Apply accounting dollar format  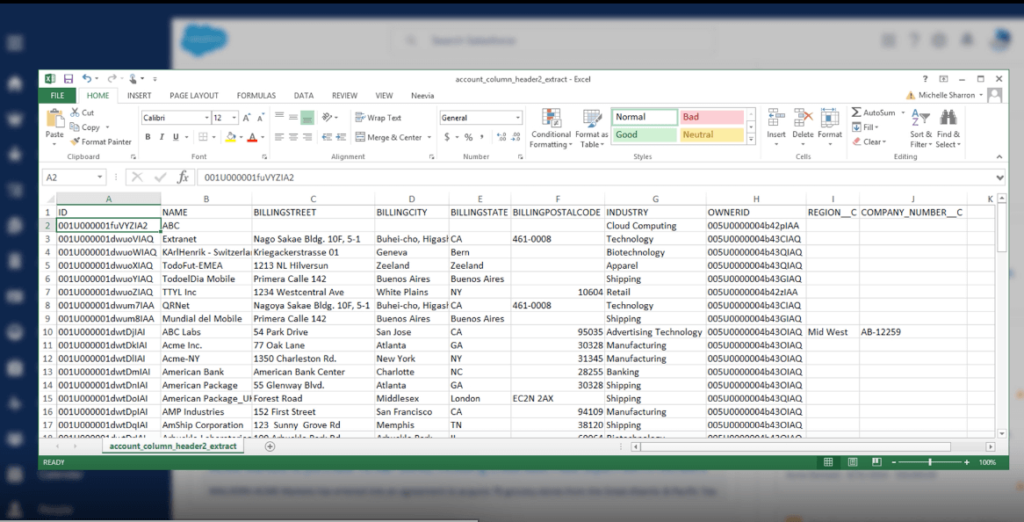[x=447, y=137]
